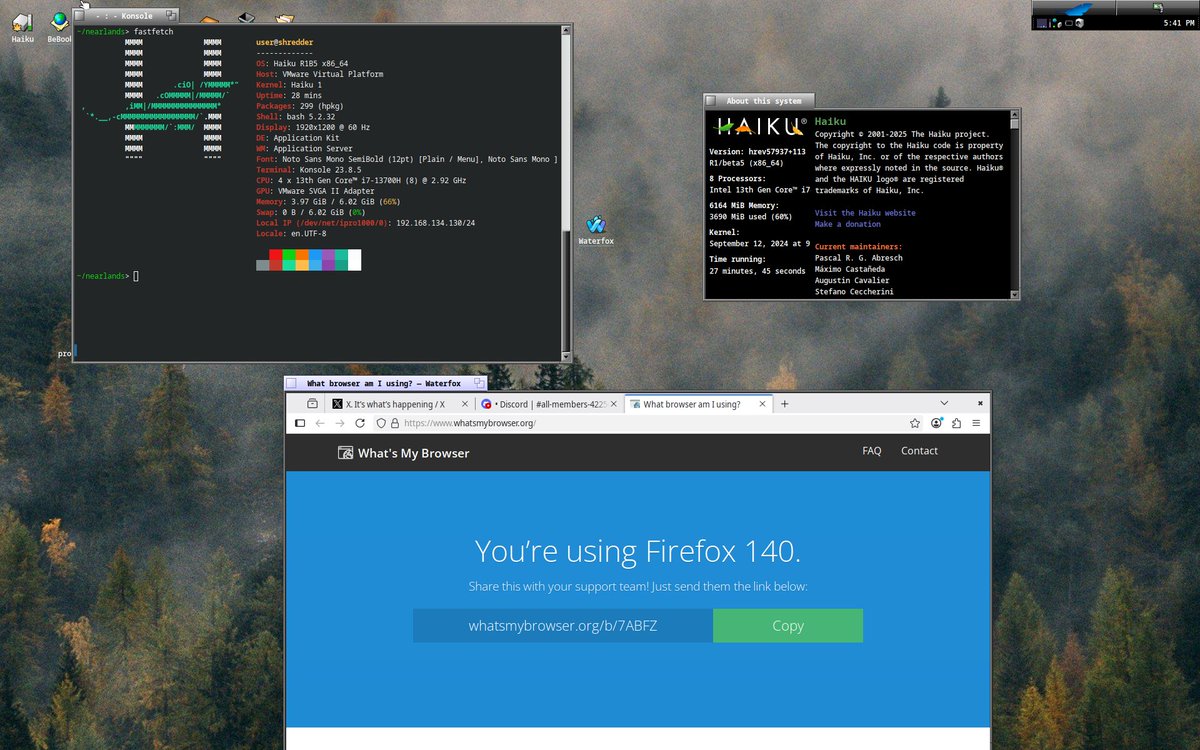The height and width of the screenshot is (750, 1200).
Task: Open the Waterfox hamburger menu
Action: coord(976,423)
